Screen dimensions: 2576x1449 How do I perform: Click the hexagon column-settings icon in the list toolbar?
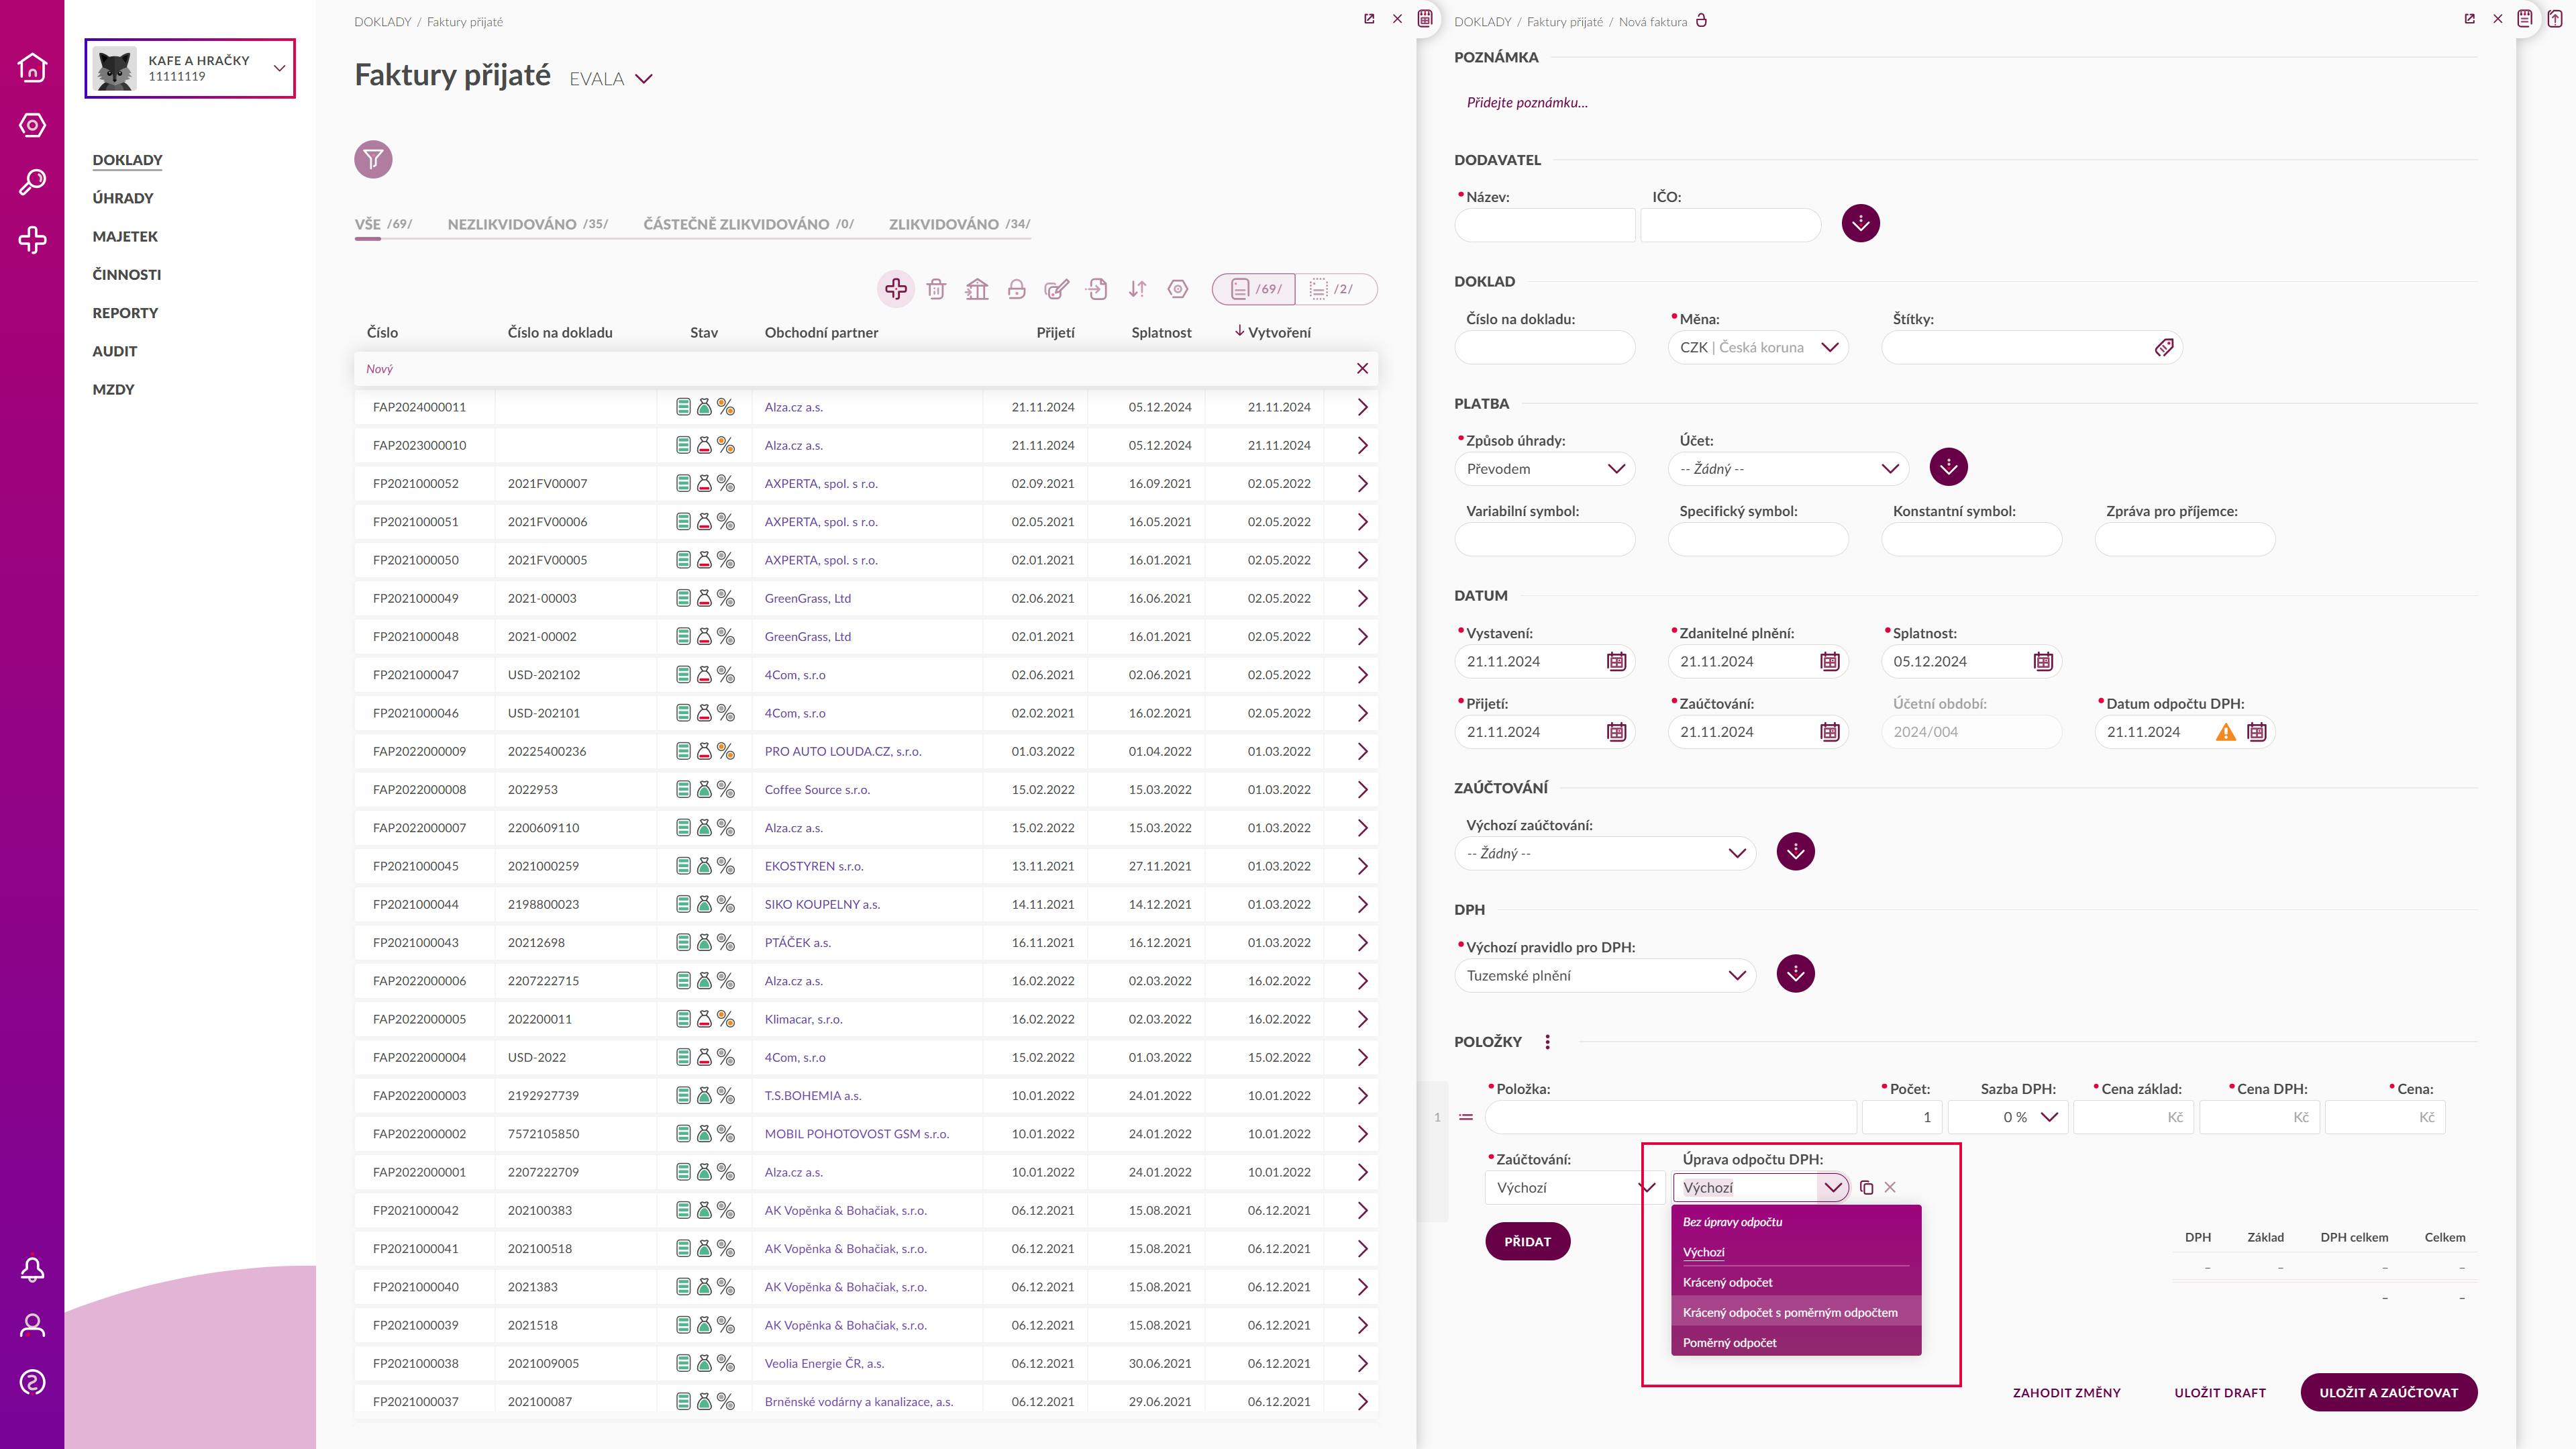point(1178,289)
